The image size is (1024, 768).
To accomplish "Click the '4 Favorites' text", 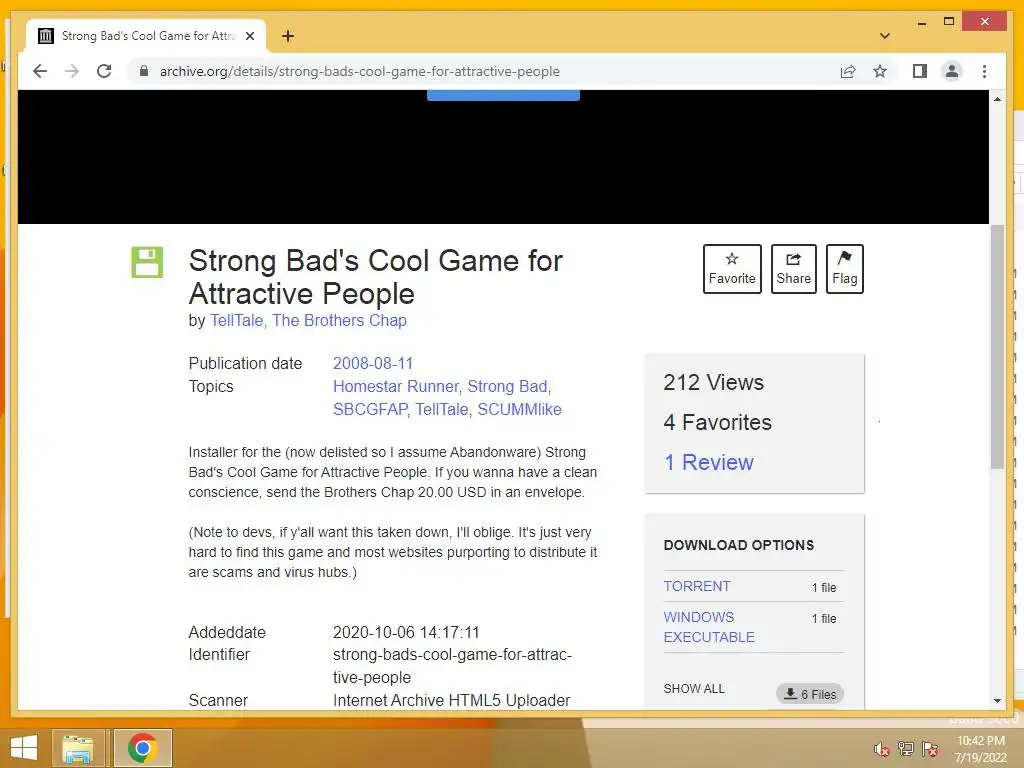I will [717, 422].
